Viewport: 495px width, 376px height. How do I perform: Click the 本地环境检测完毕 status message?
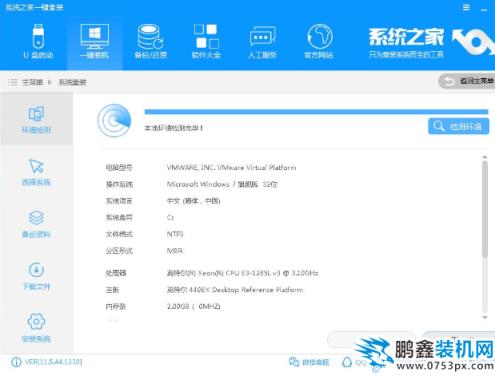173,128
